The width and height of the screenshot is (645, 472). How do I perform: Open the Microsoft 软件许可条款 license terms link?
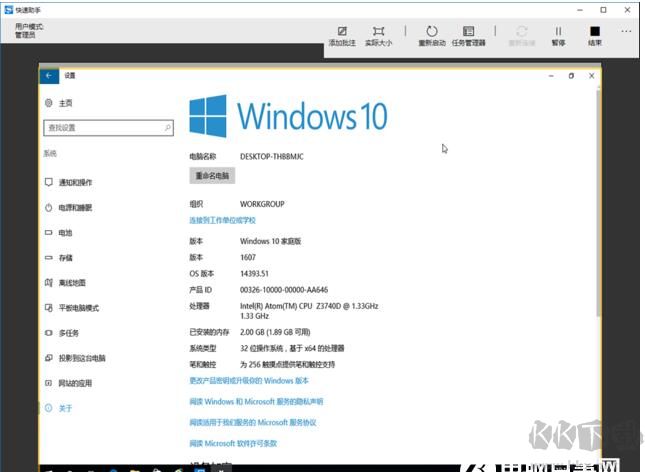point(233,443)
